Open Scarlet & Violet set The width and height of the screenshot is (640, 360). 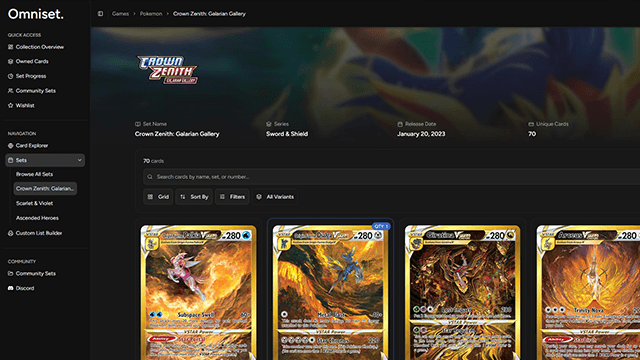[34, 203]
